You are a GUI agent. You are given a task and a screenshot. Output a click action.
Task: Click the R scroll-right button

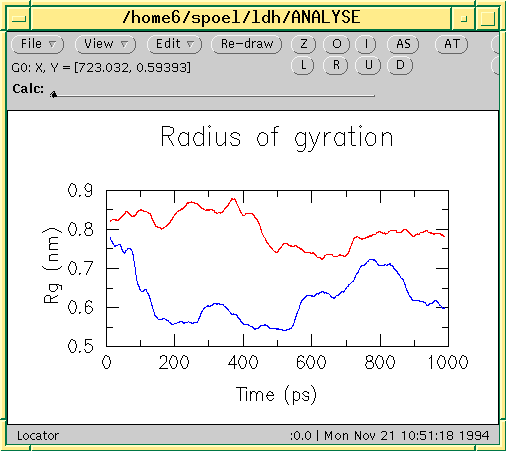click(x=336, y=65)
